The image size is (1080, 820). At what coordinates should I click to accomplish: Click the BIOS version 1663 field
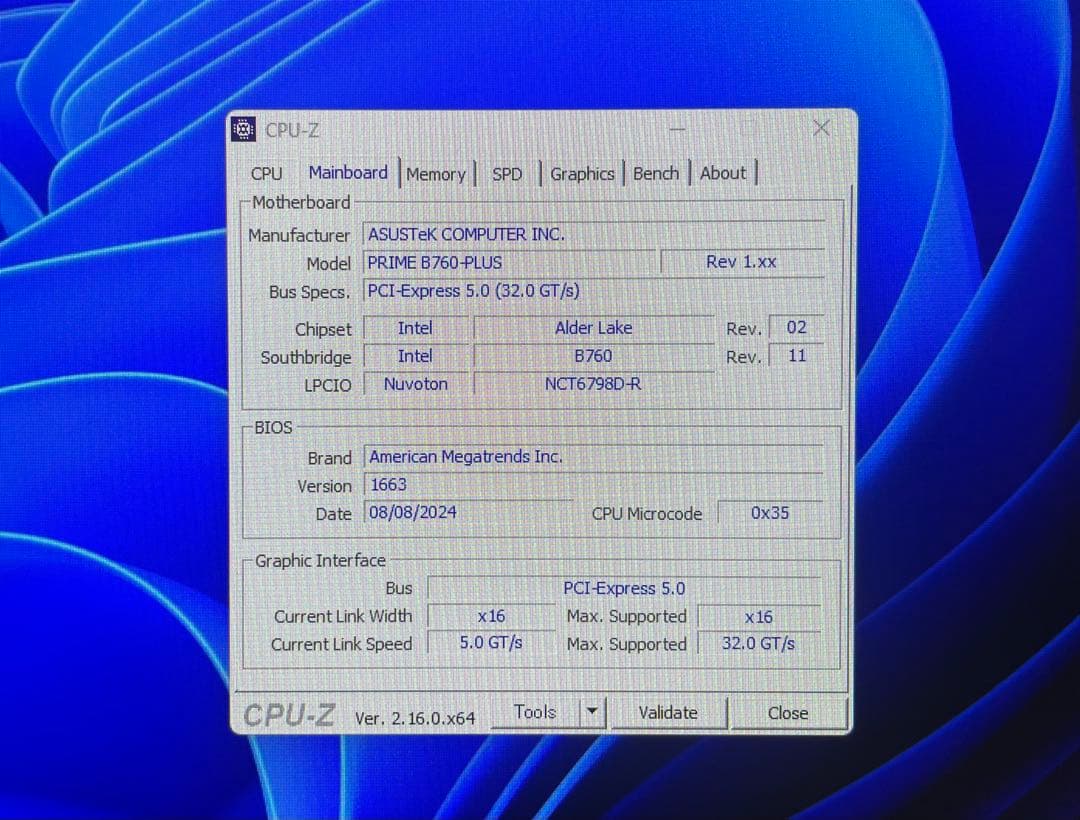point(594,485)
